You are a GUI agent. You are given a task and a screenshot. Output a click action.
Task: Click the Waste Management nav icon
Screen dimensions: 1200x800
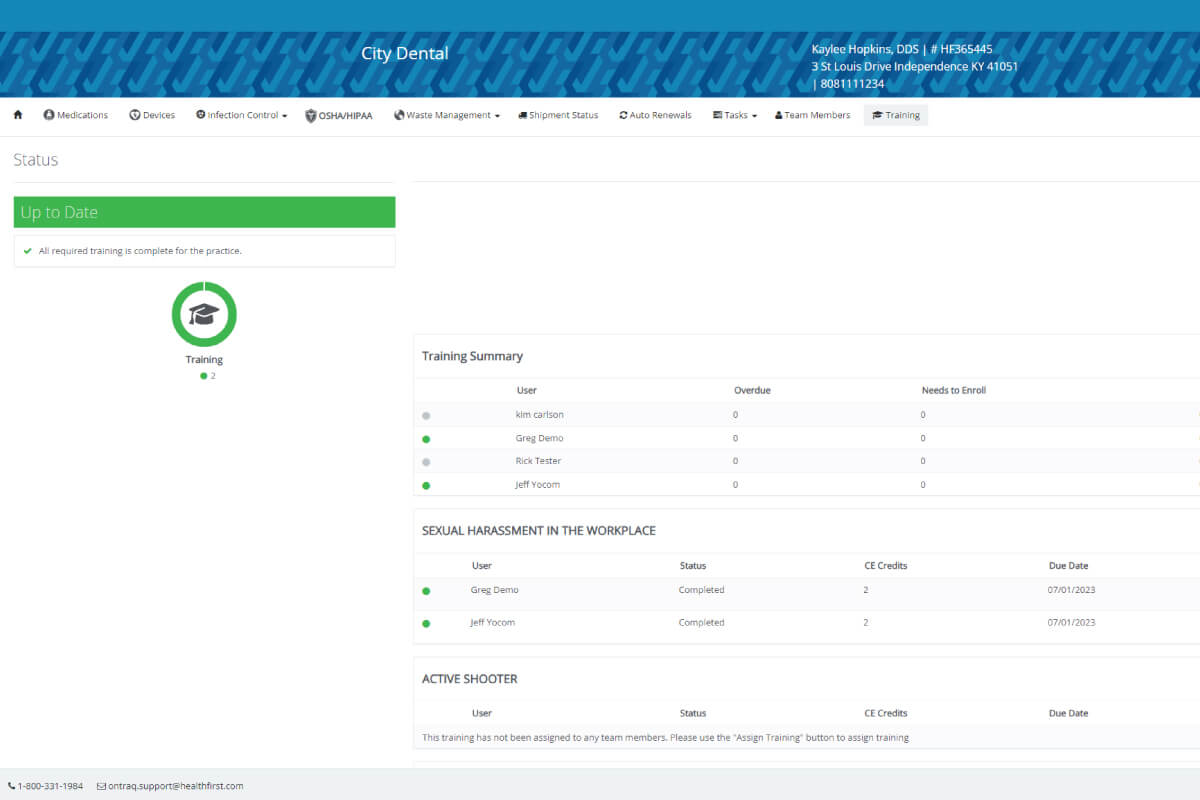(399, 115)
